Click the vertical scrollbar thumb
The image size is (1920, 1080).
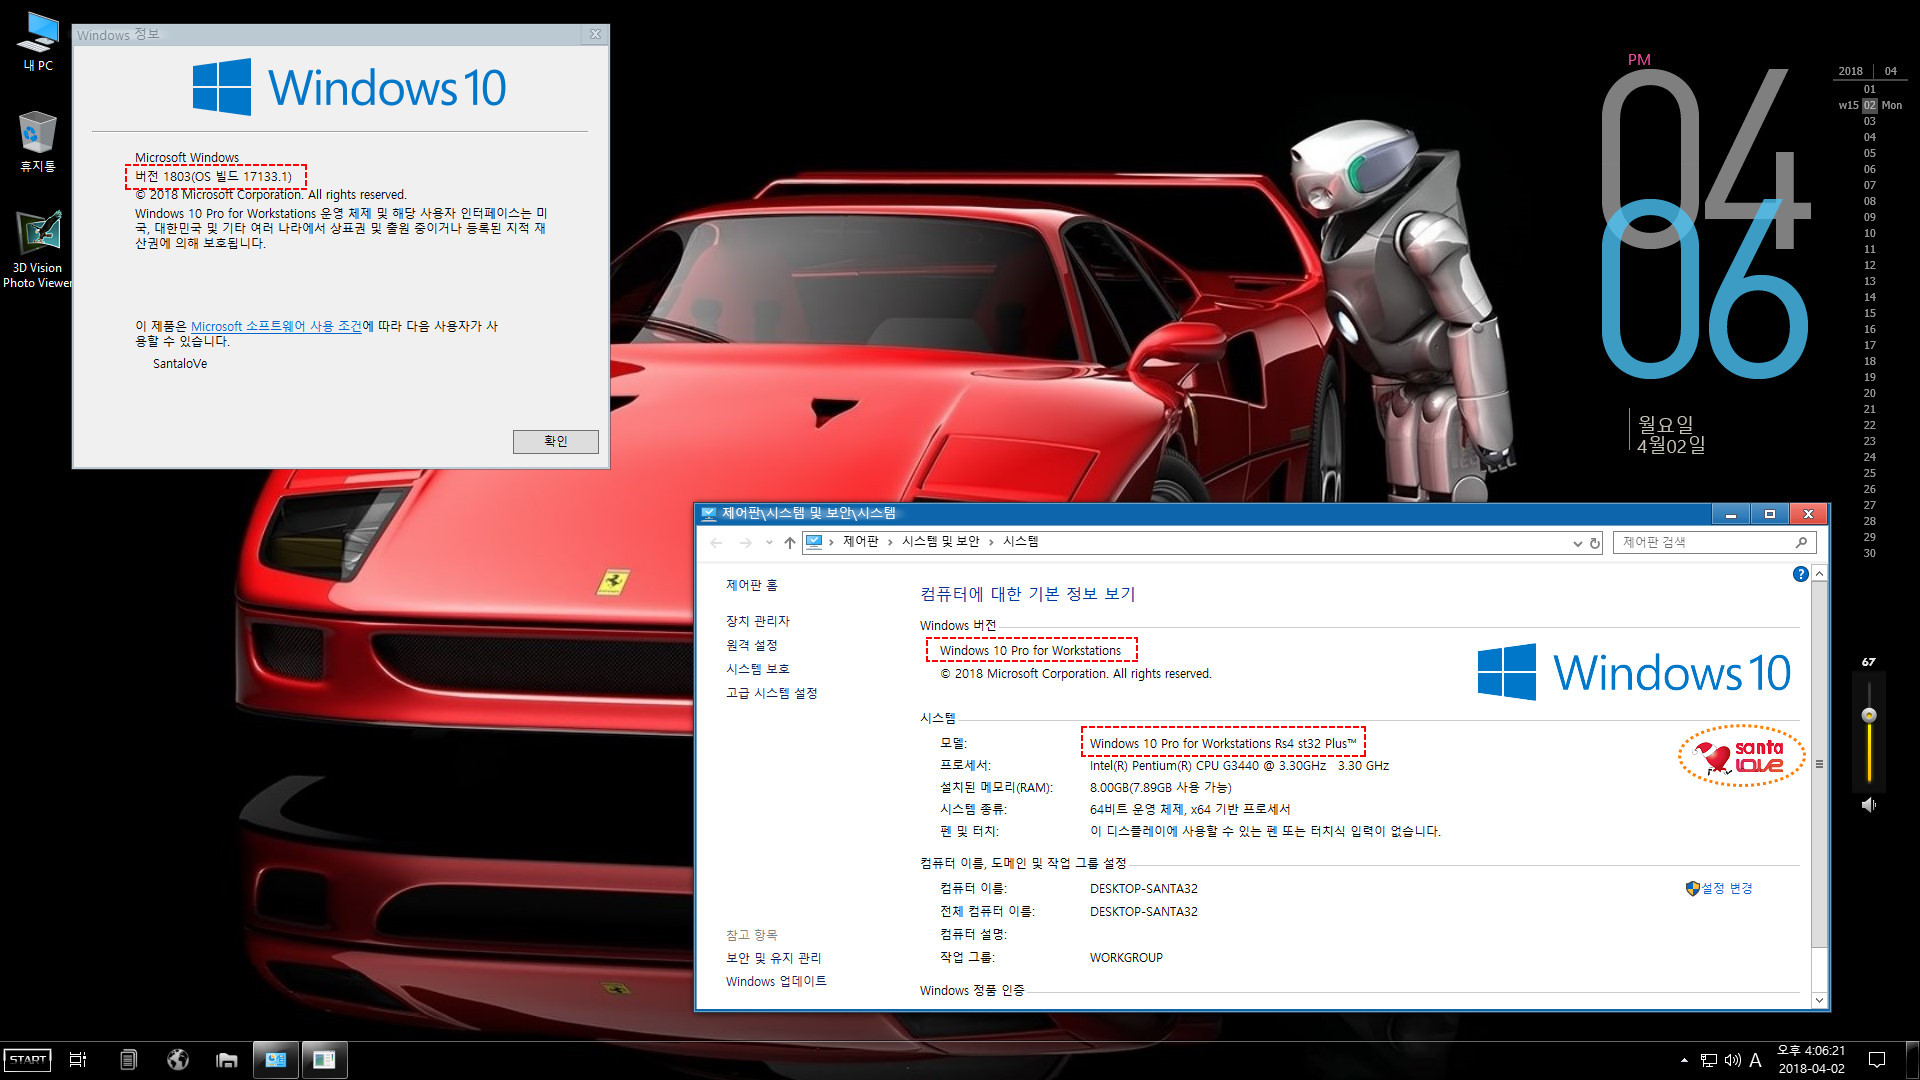[x=1819, y=764]
